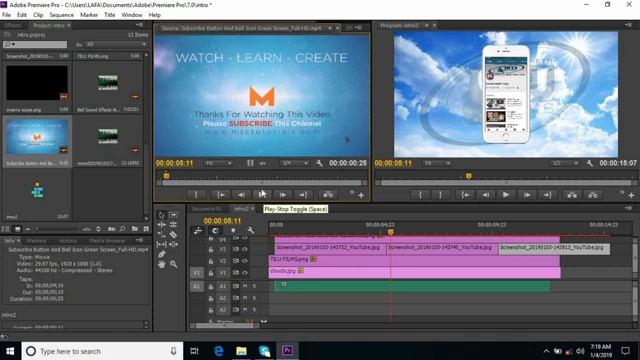
Task: Open timeline display settings wrench
Action: pyautogui.click(x=251, y=230)
